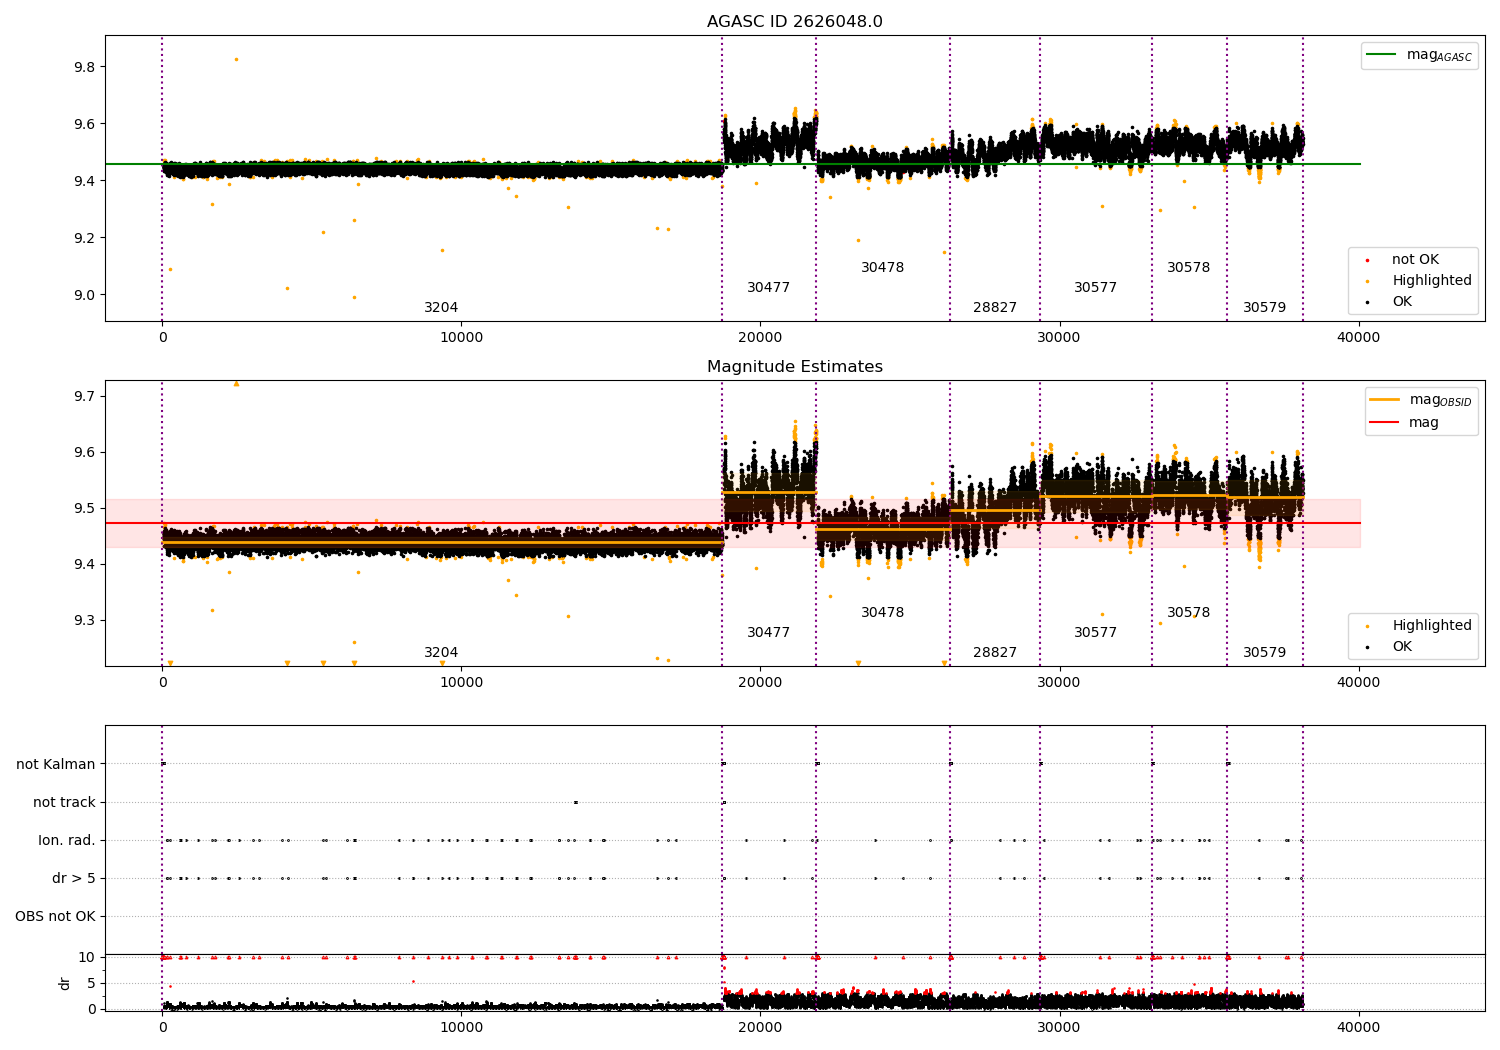The height and width of the screenshot is (1050, 1500).
Task: Click obsid label 30478 in Magnitude Estimates panel
Action: (x=882, y=613)
